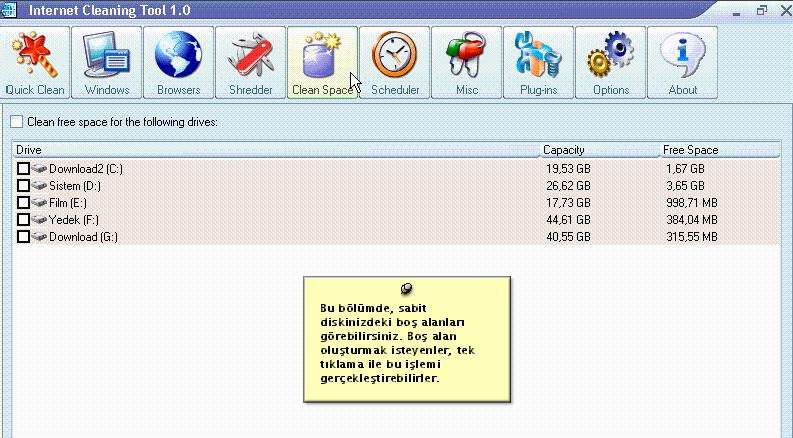Click free space value '1,67 GB'

pyautogui.click(x=685, y=169)
